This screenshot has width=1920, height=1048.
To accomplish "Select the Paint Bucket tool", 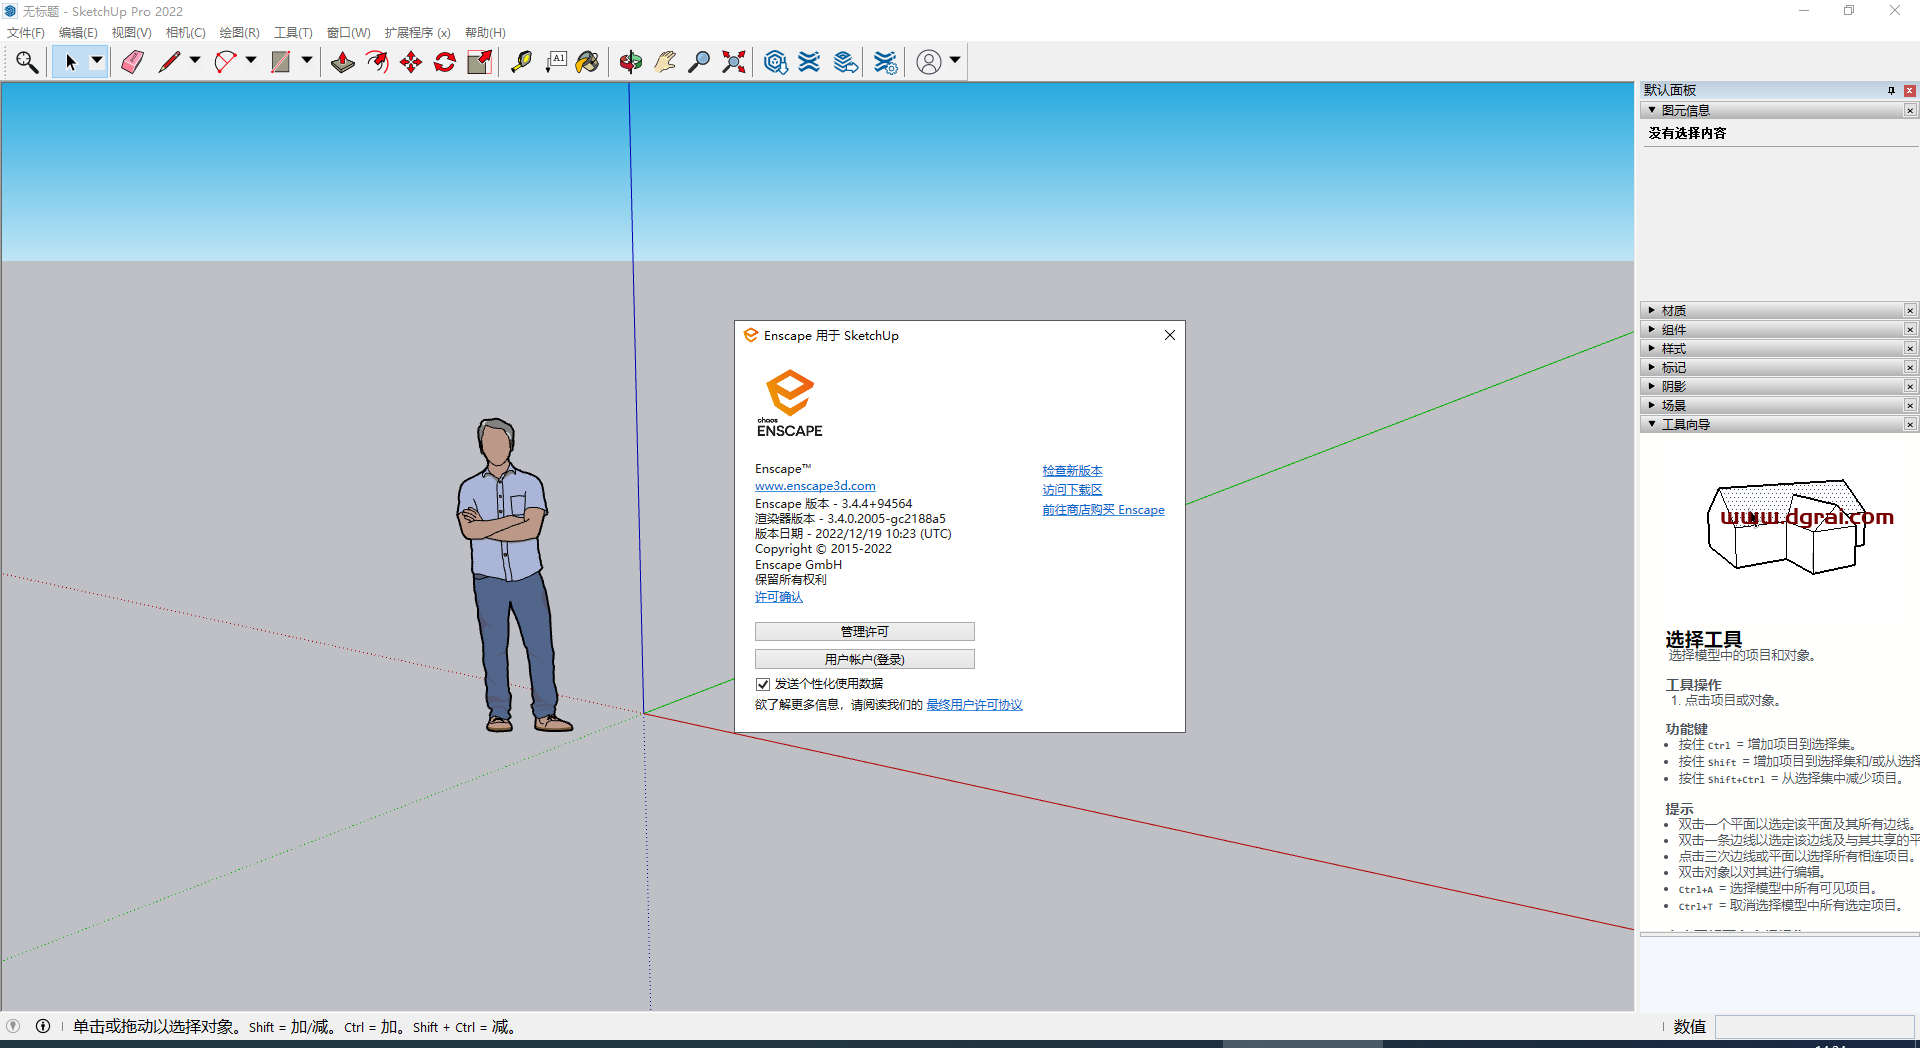I will [589, 61].
